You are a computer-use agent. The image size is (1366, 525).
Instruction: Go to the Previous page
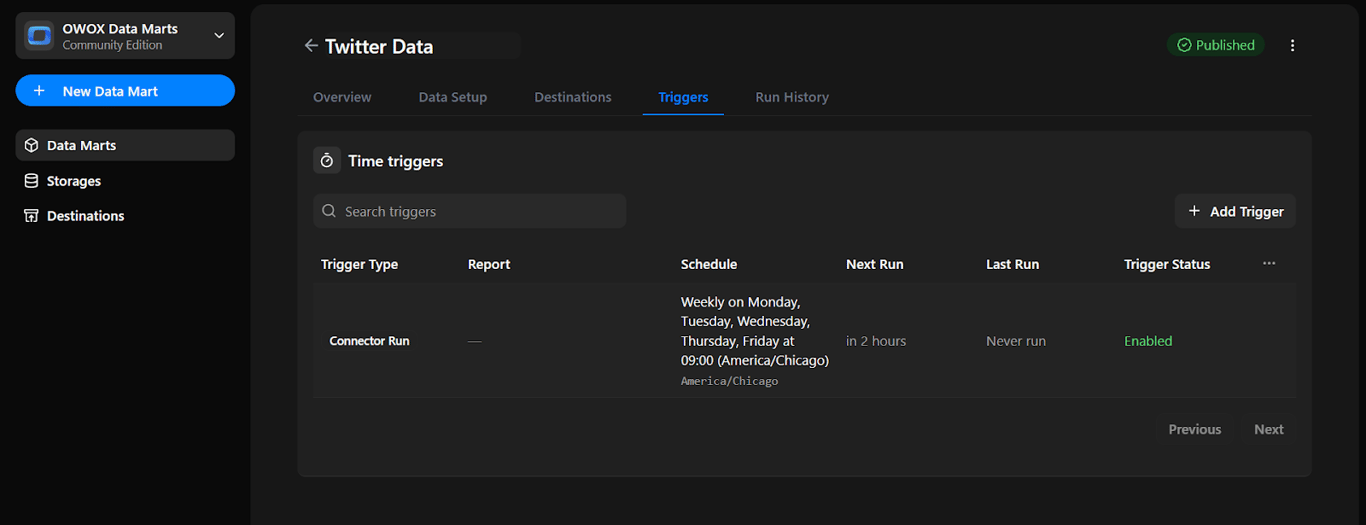click(x=1195, y=429)
